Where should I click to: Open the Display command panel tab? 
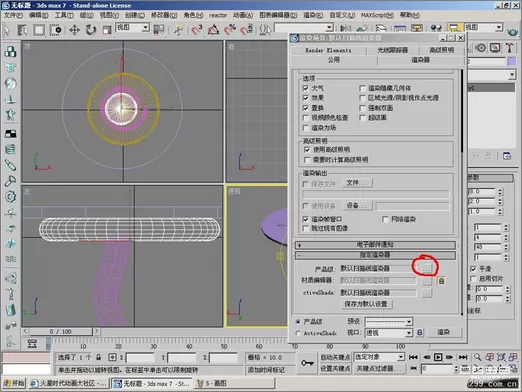[495, 48]
